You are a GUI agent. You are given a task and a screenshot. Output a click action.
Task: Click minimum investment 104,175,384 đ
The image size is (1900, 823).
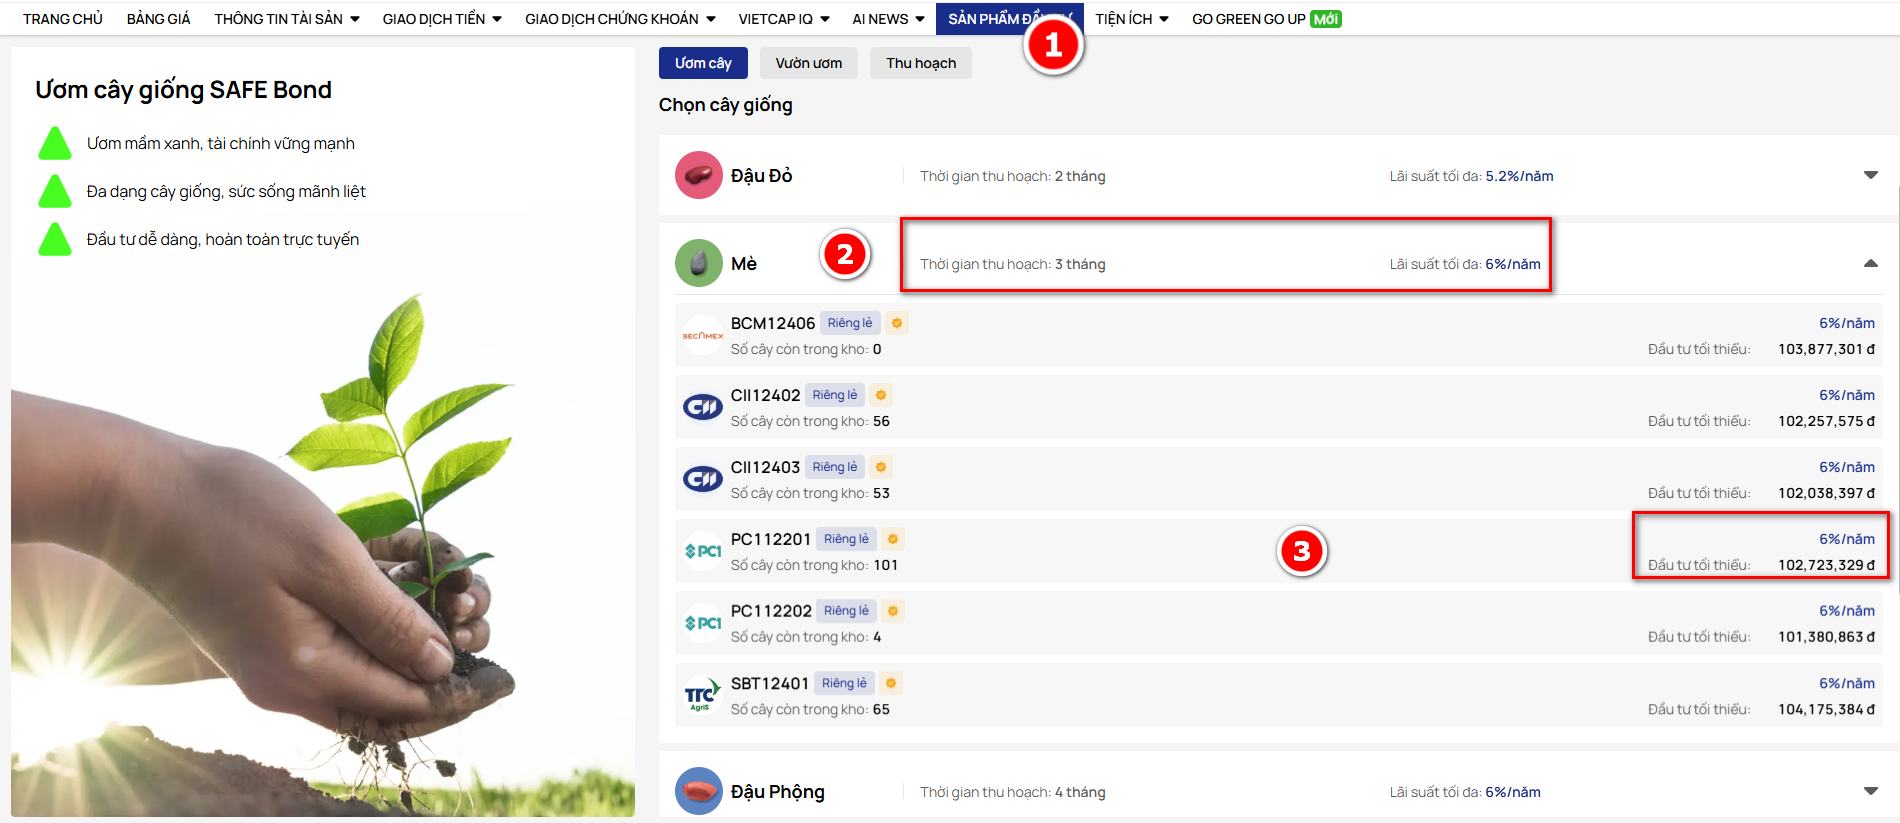click(1826, 709)
